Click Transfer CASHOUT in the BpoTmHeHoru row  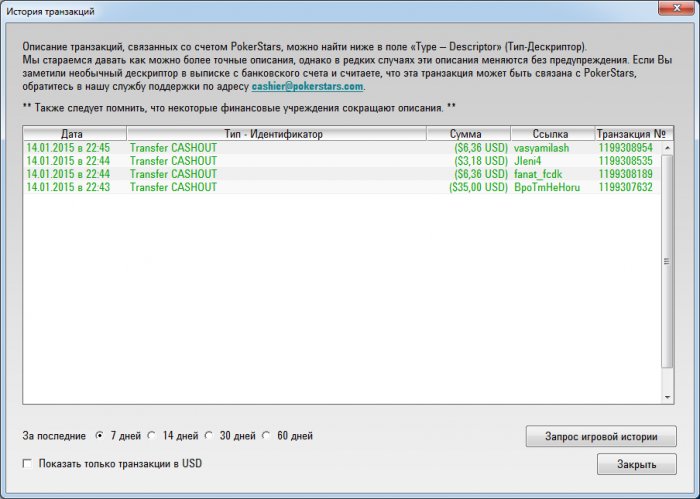(x=173, y=187)
